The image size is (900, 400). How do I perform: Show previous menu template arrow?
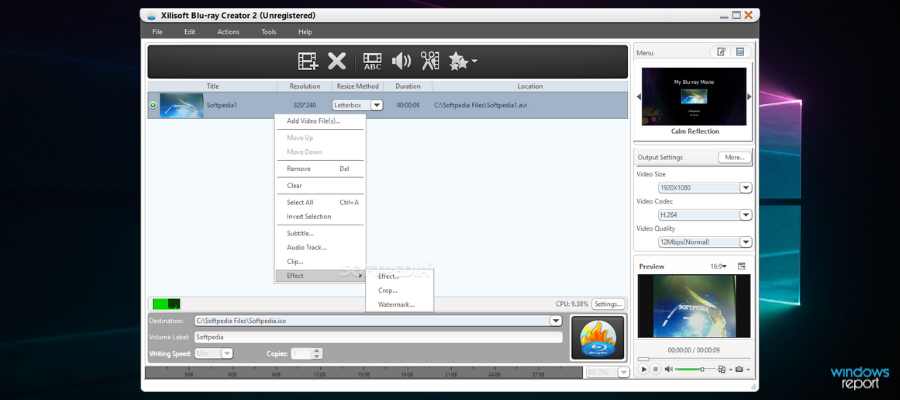(639, 97)
